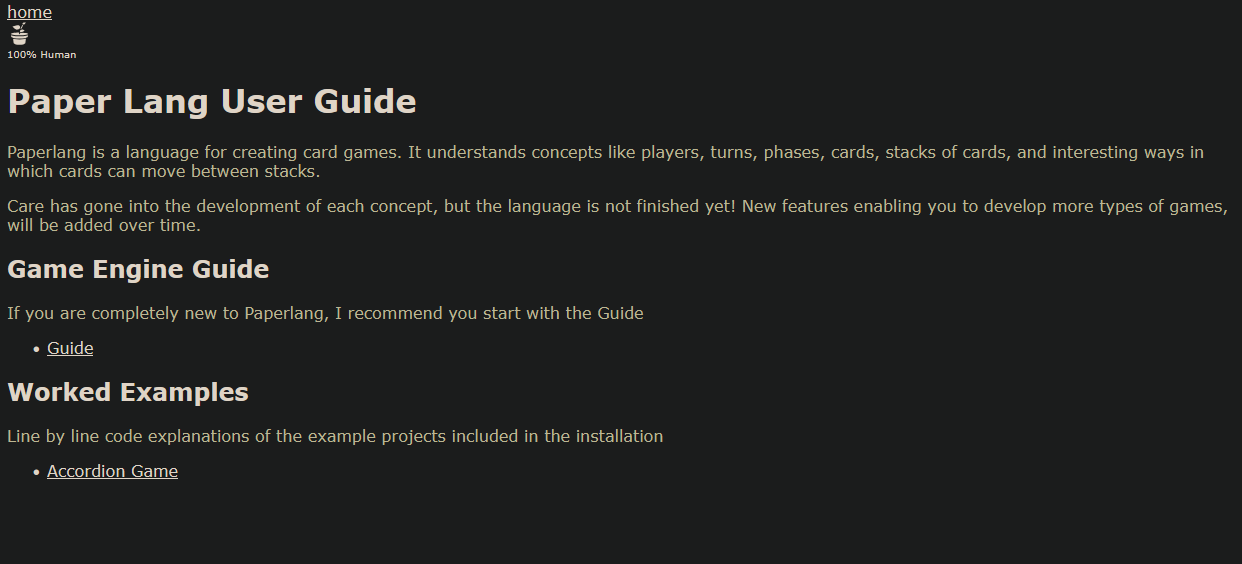The height and width of the screenshot is (564, 1242).
Task: Click the "will be added over time" line
Action: click(104, 225)
